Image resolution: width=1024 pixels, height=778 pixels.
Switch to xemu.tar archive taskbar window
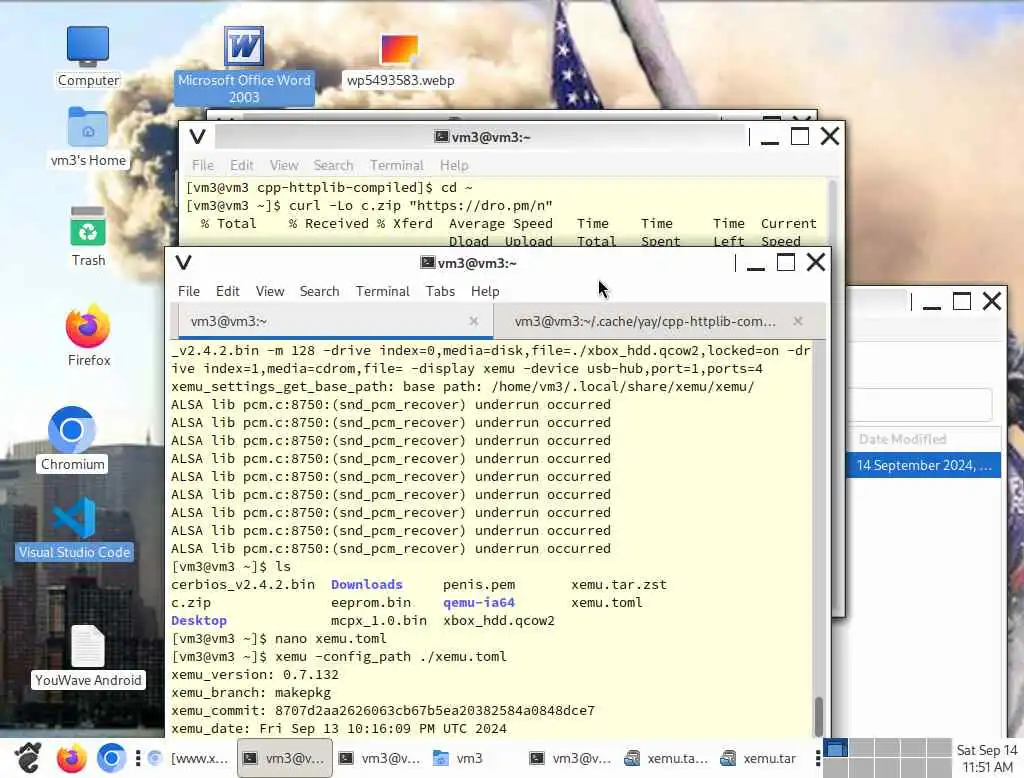point(761,758)
